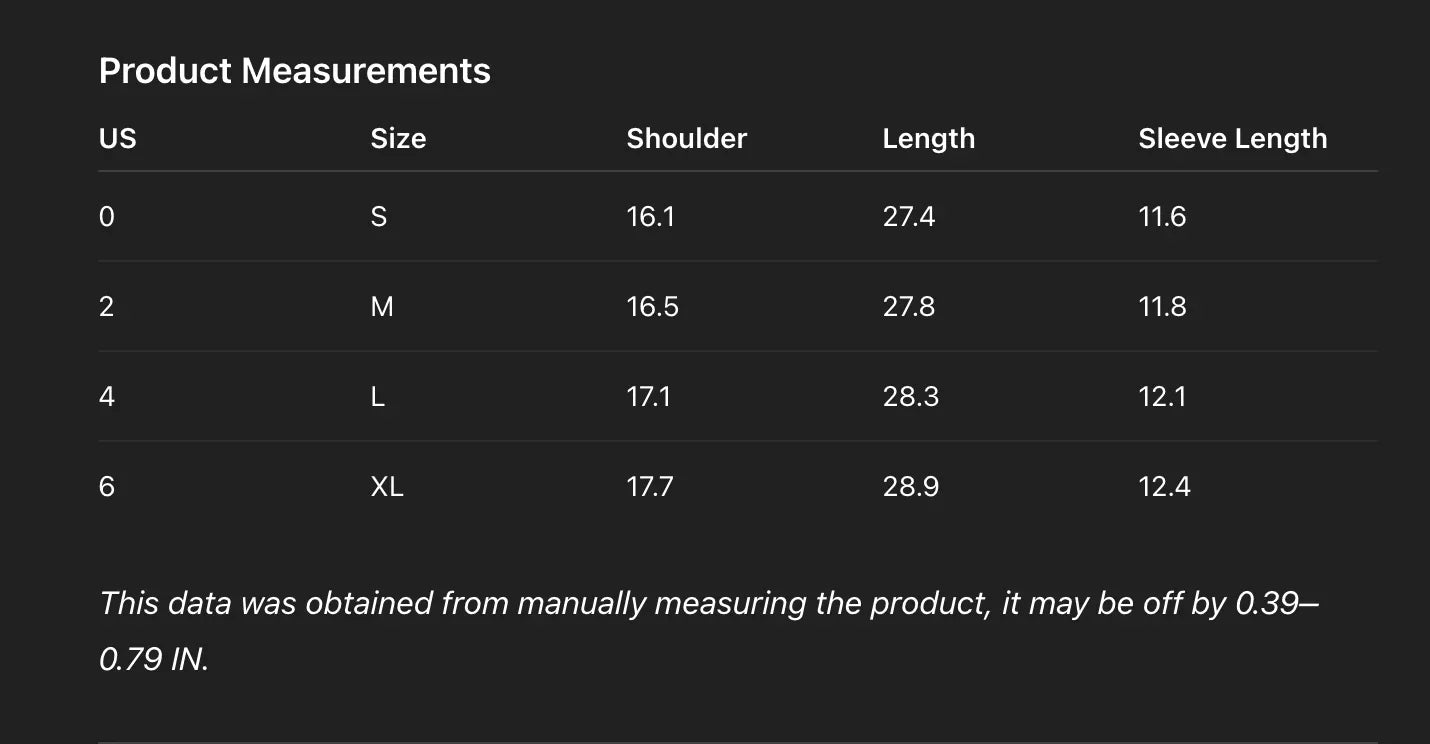1430x744 pixels.
Task: Click the Size column header
Action: coord(398,138)
